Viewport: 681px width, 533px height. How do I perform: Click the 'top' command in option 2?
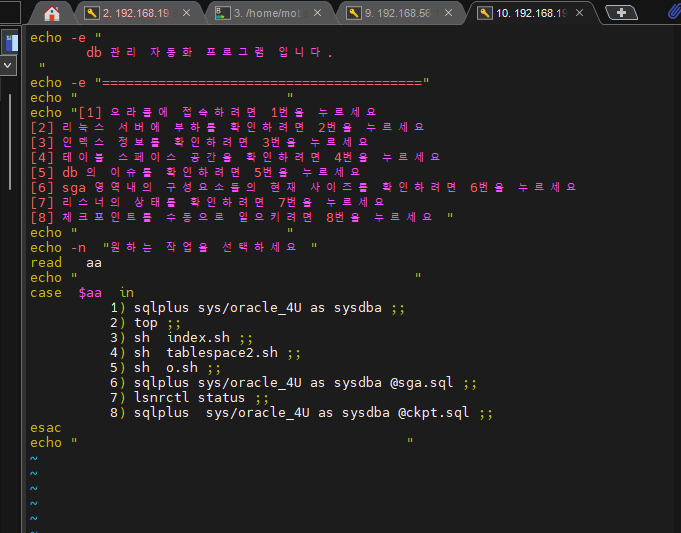point(145,323)
